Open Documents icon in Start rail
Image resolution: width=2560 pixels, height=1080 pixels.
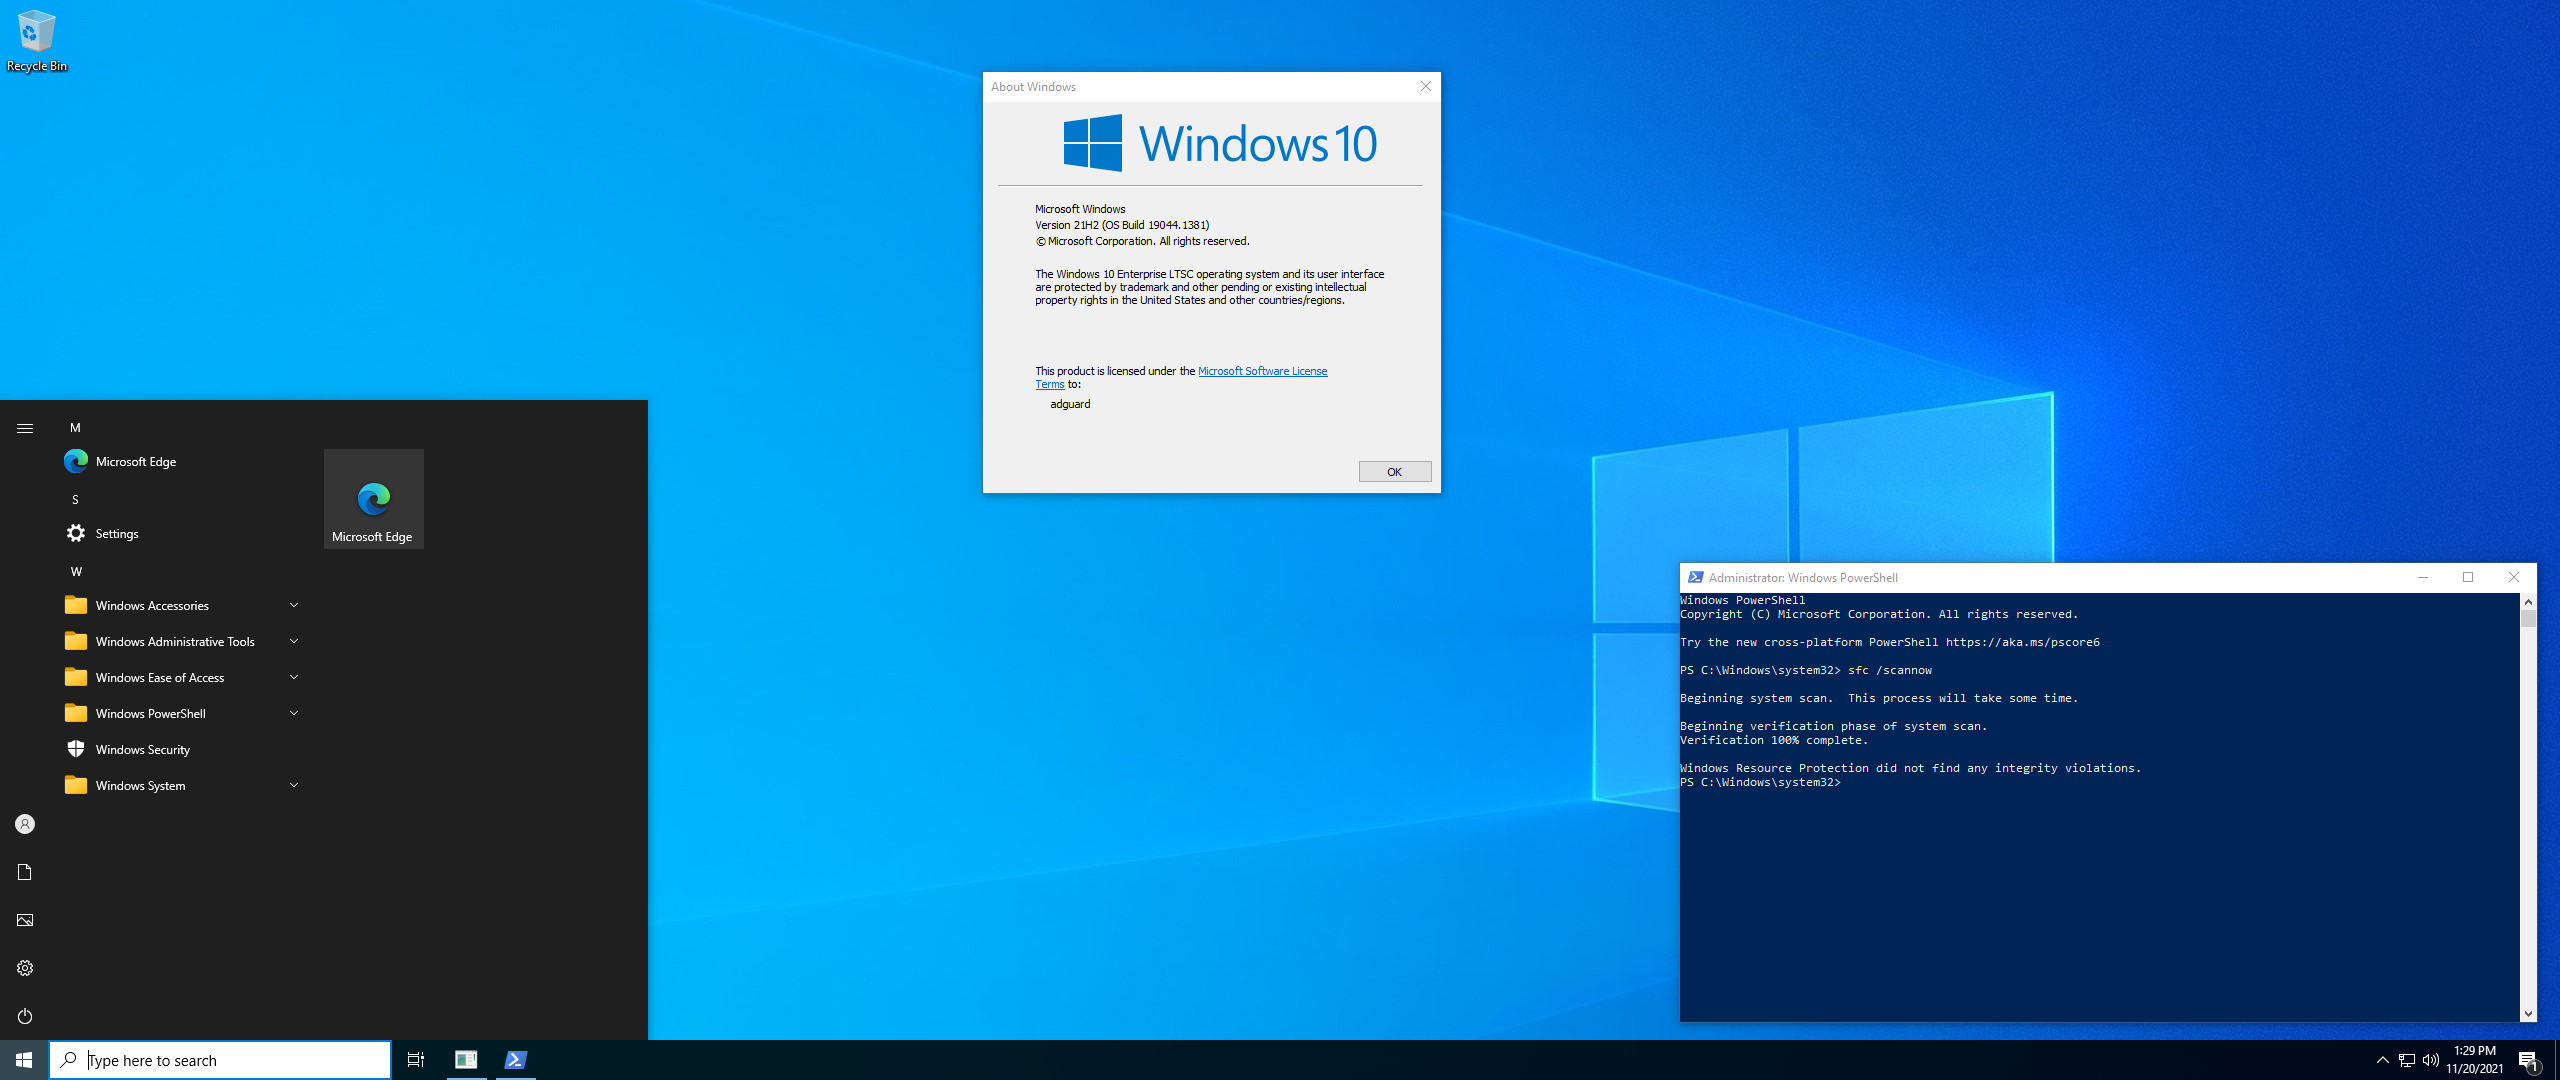[x=25, y=872]
